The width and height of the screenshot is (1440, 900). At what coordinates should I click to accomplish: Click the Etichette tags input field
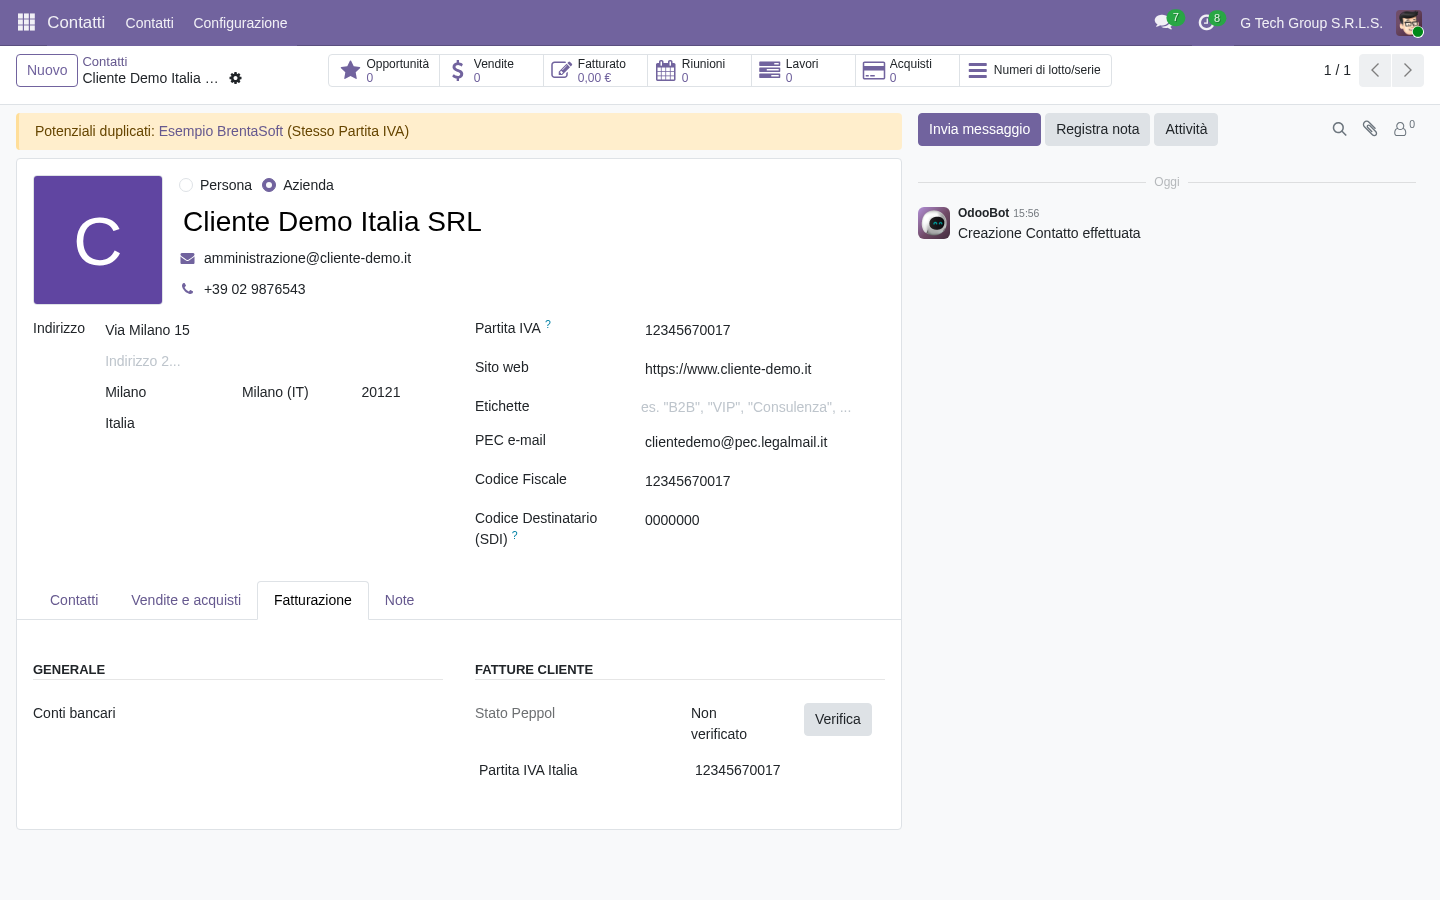pyautogui.click(x=762, y=407)
